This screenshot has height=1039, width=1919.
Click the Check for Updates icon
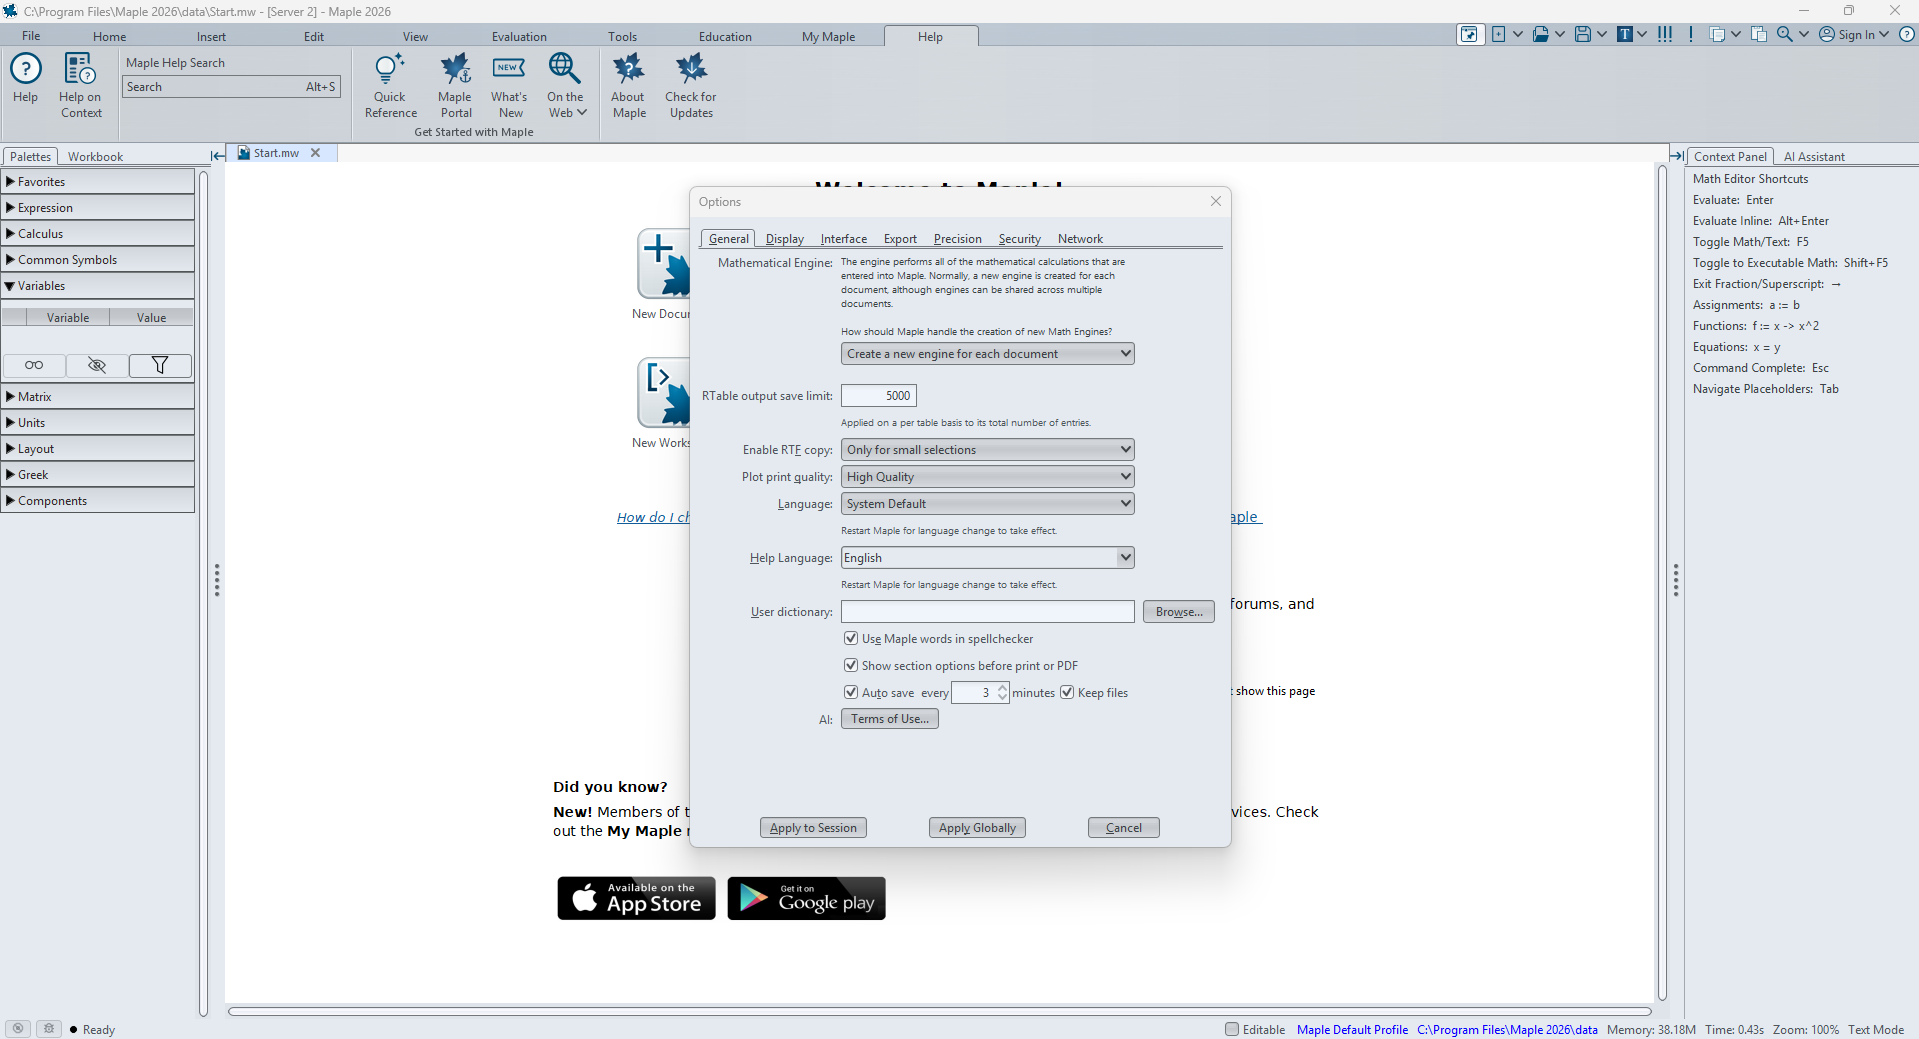pyautogui.click(x=691, y=70)
